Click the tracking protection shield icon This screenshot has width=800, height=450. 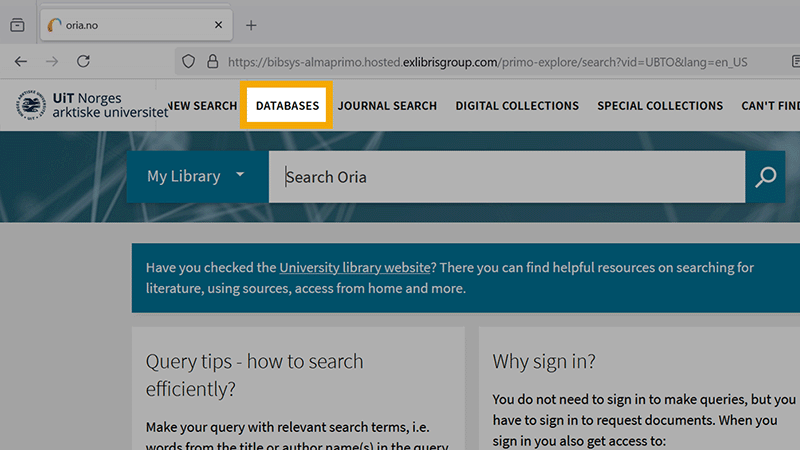click(x=188, y=61)
